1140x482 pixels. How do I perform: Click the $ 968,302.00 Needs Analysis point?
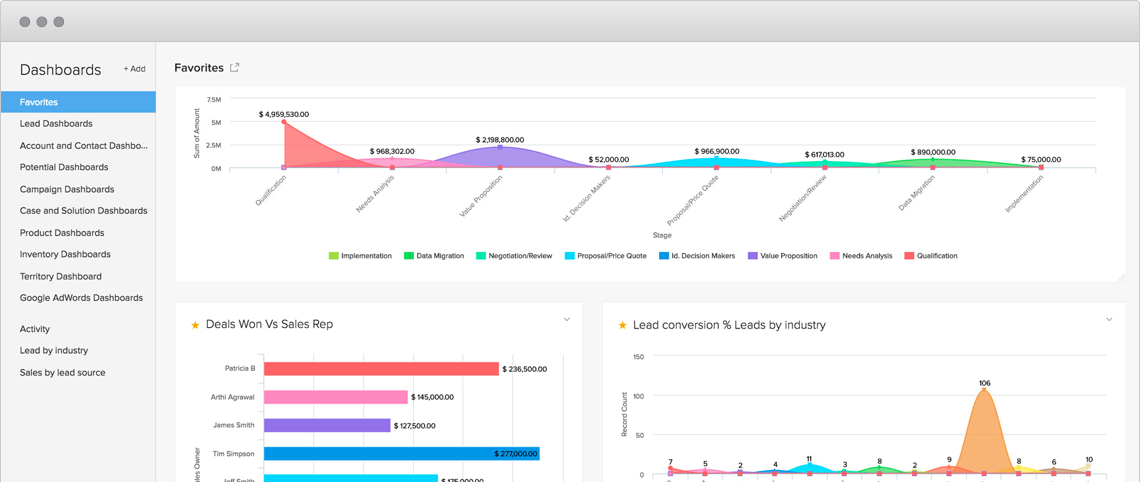(x=392, y=158)
